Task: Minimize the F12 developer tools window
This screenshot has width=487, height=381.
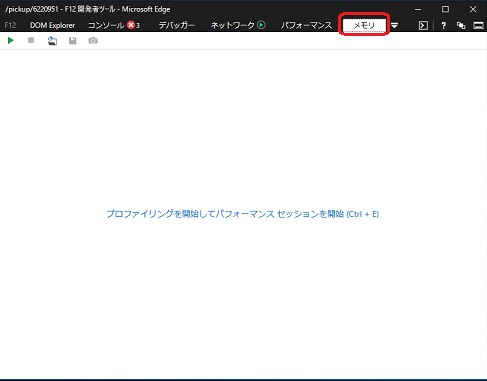Action: click(x=418, y=9)
